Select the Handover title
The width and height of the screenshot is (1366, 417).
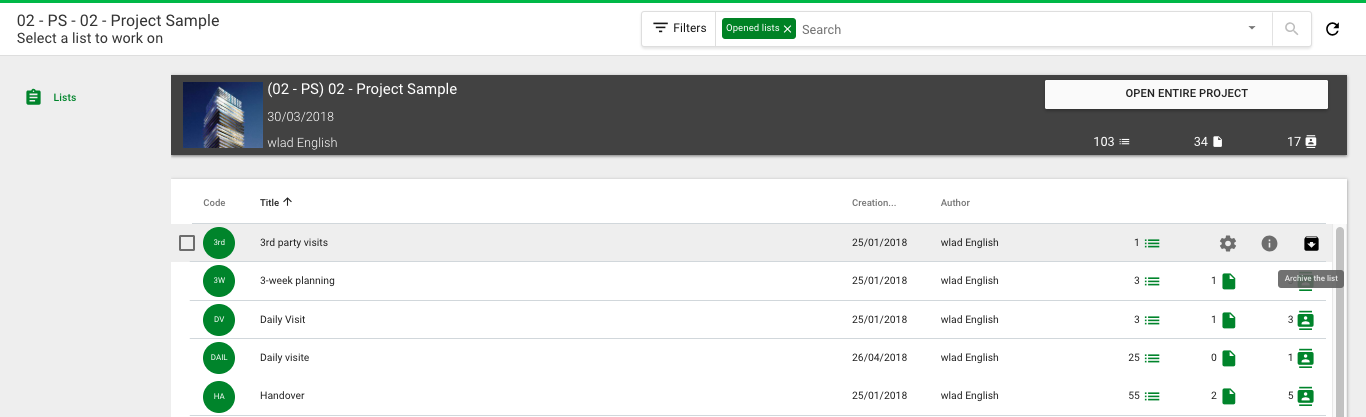pyautogui.click(x=282, y=396)
